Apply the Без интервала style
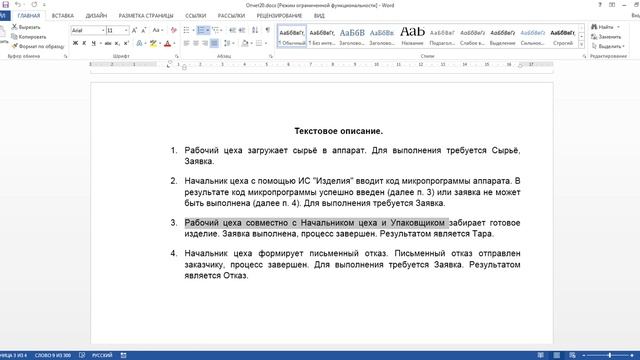This screenshot has height=360, width=640. click(x=322, y=36)
